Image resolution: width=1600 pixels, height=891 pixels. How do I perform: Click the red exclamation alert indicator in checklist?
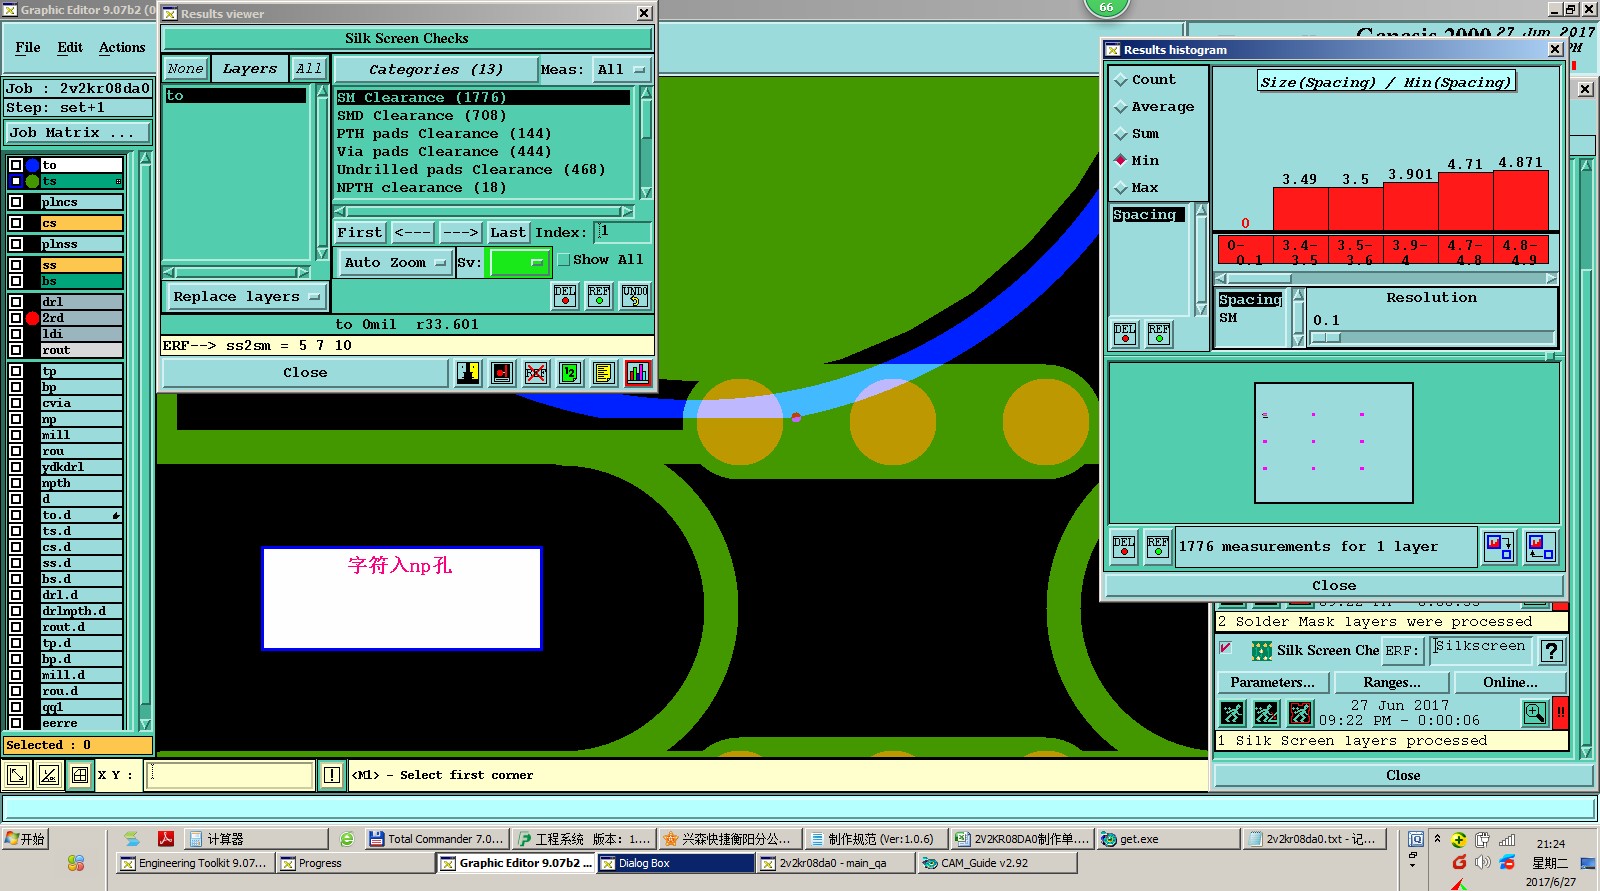tap(1560, 713)
